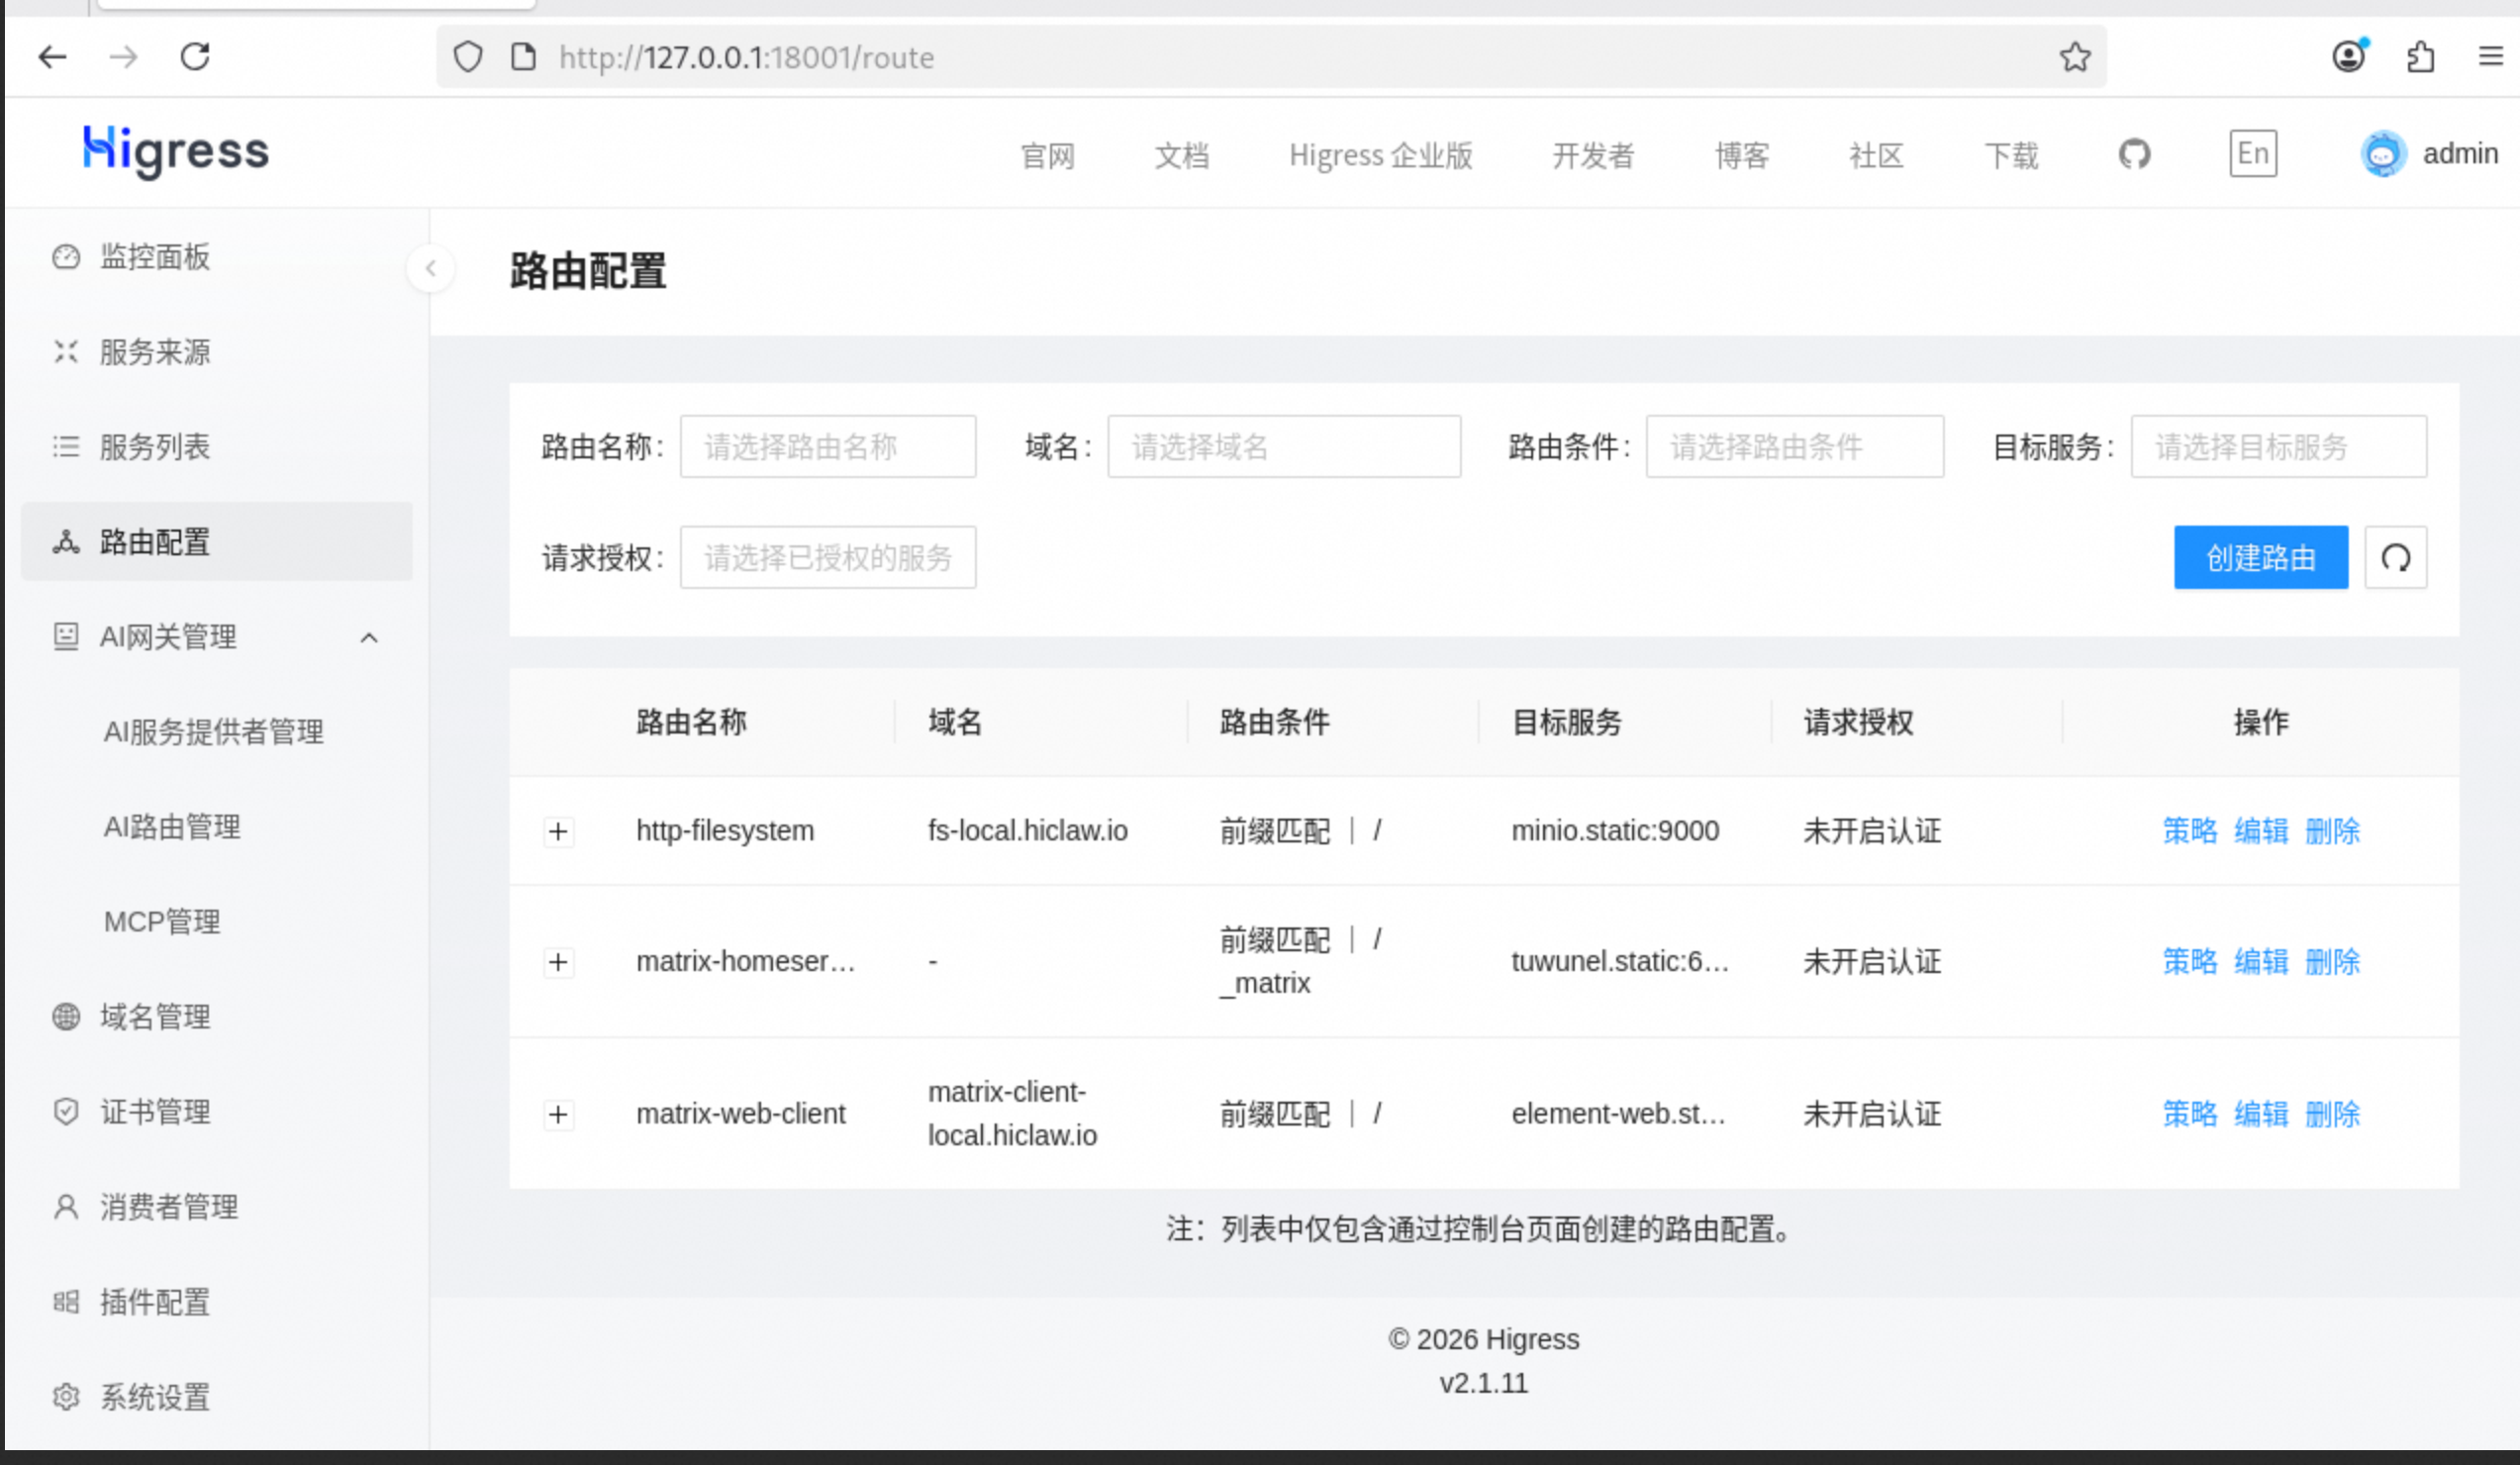Open 监控面板 from the sidebar
Viewport: 2520px width, 1465px height.
coord(155,257)
